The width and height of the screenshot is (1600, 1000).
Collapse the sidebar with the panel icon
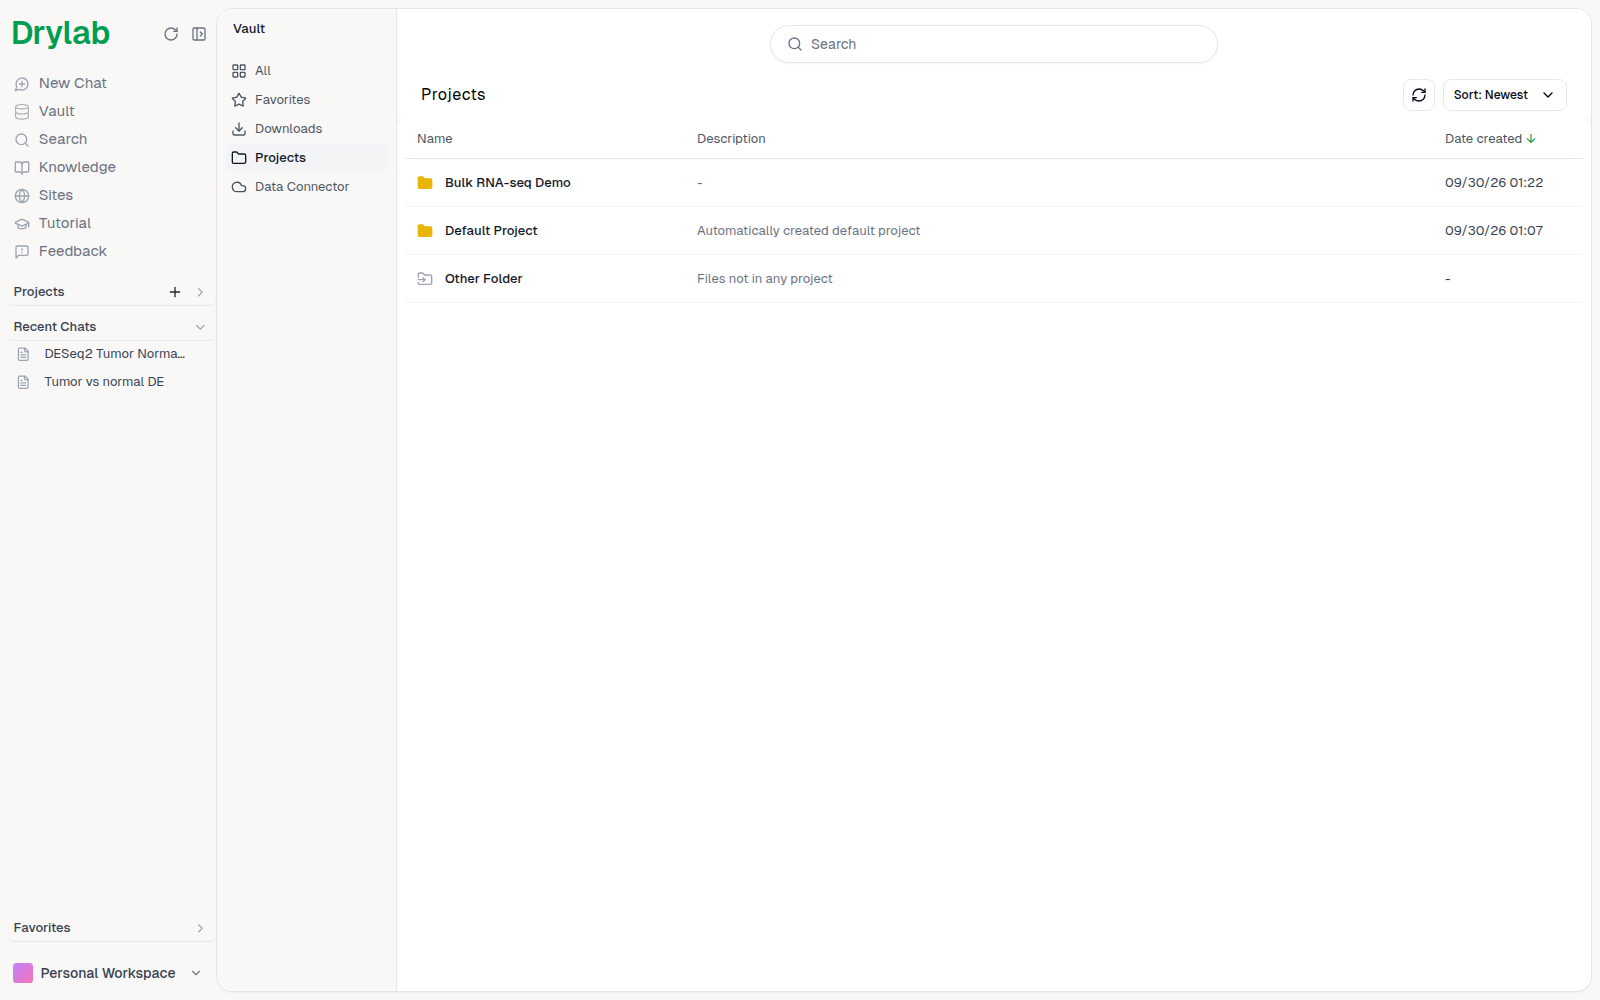(x=199, y=34)
